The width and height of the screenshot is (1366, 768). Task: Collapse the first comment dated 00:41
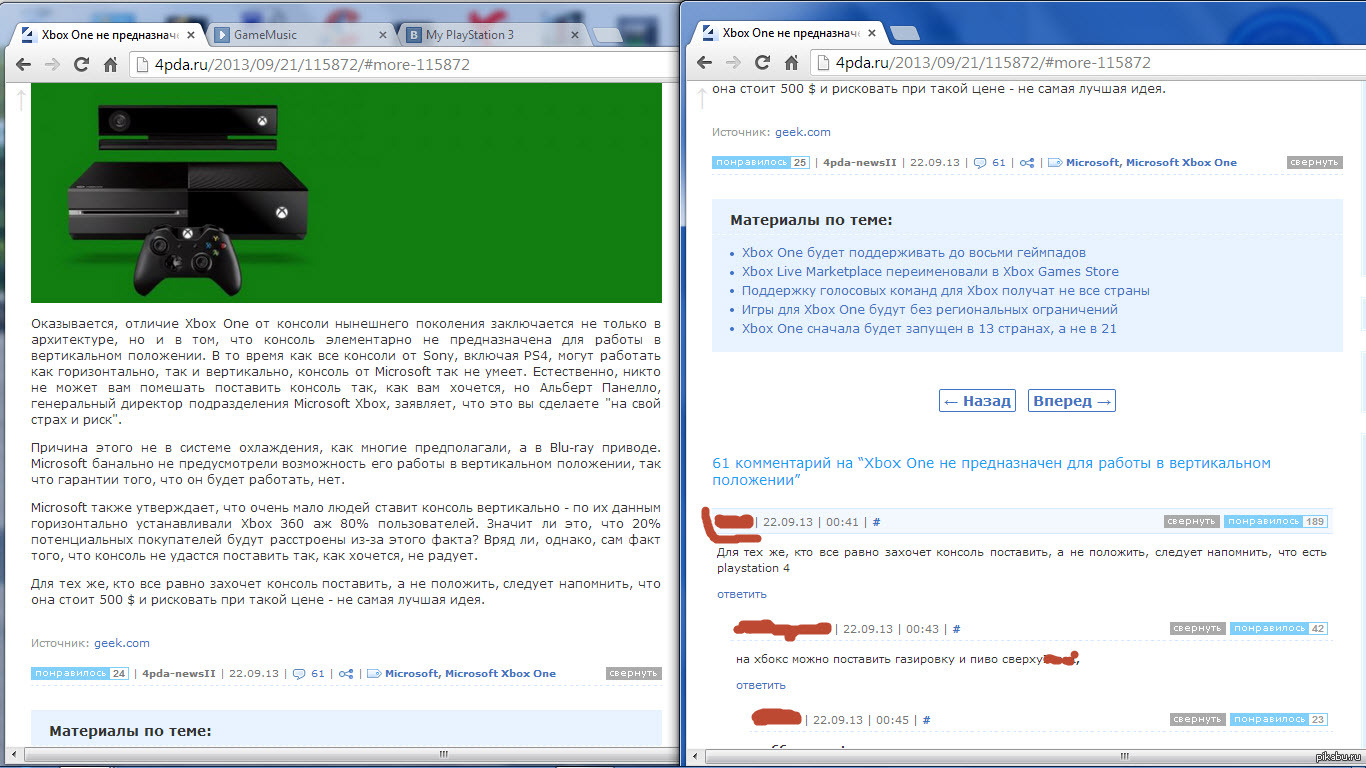click(x=1191, y=521)
